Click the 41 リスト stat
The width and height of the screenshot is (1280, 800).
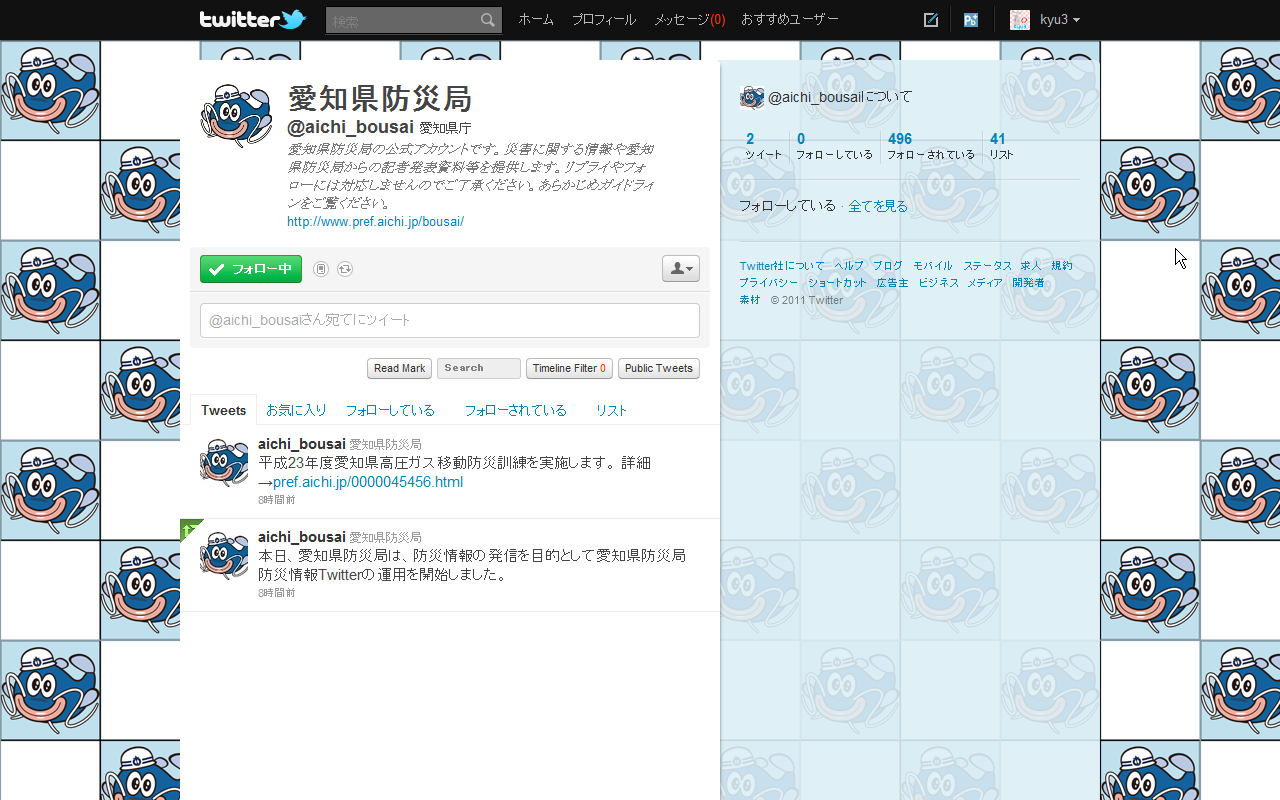pyautogui.click(x=1001, y=146)
